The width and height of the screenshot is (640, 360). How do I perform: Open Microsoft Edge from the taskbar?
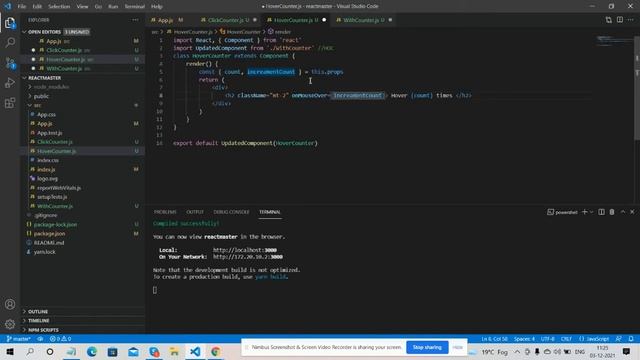tap(91, 351)
